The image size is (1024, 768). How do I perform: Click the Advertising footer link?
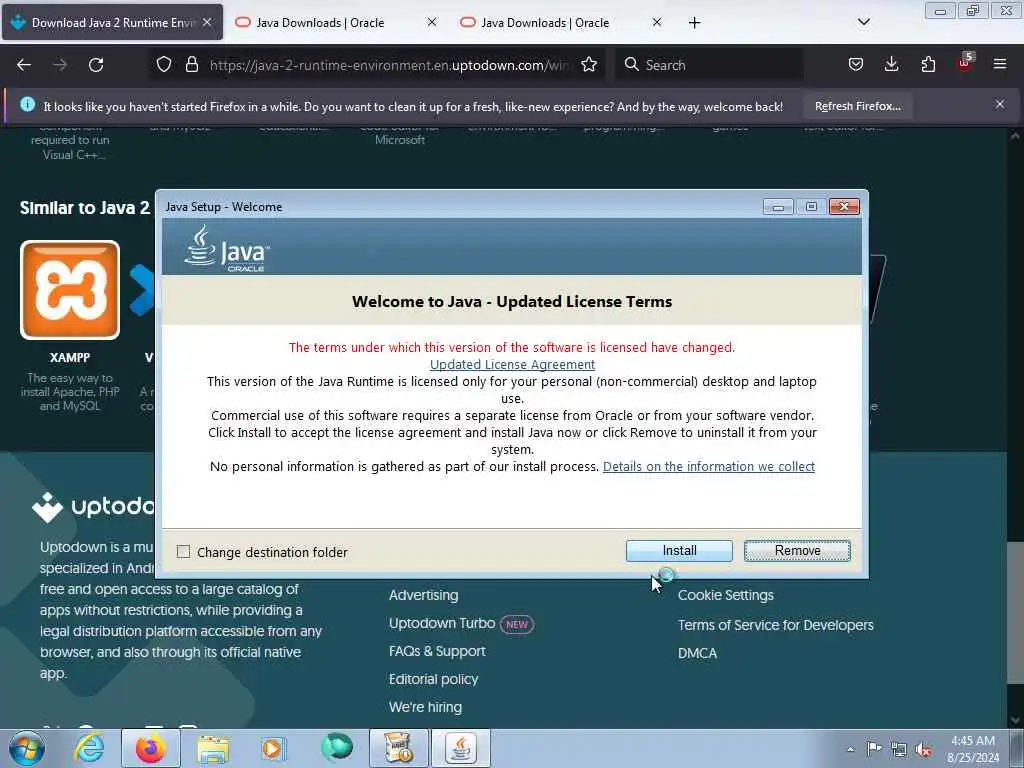[x=424, y=595]
